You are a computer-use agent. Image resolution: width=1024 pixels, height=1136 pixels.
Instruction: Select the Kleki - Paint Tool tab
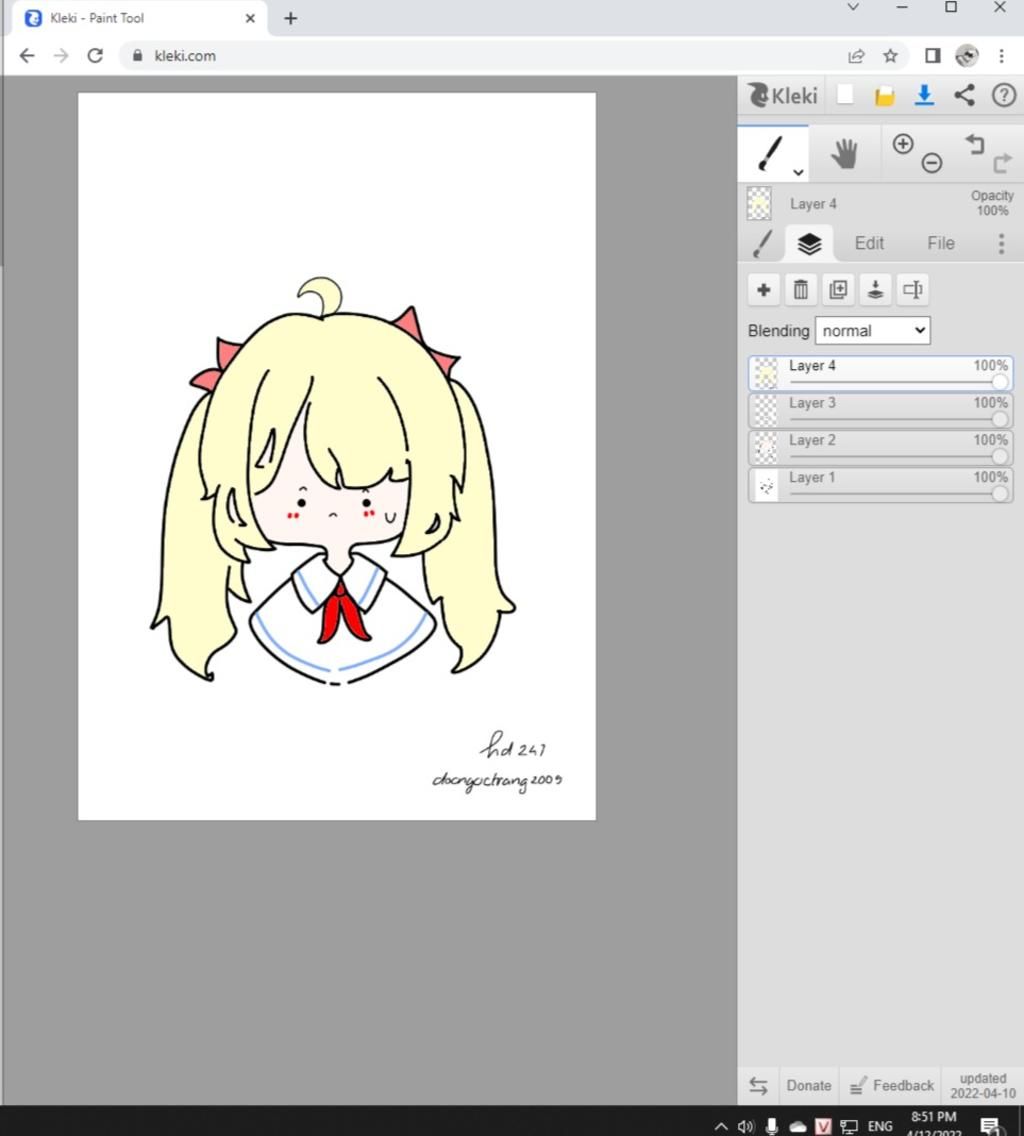click(140, 18)
